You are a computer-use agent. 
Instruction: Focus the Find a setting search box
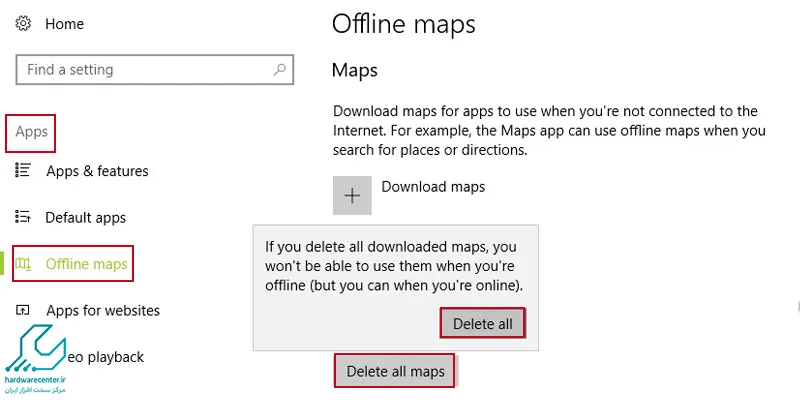point(155,69)
